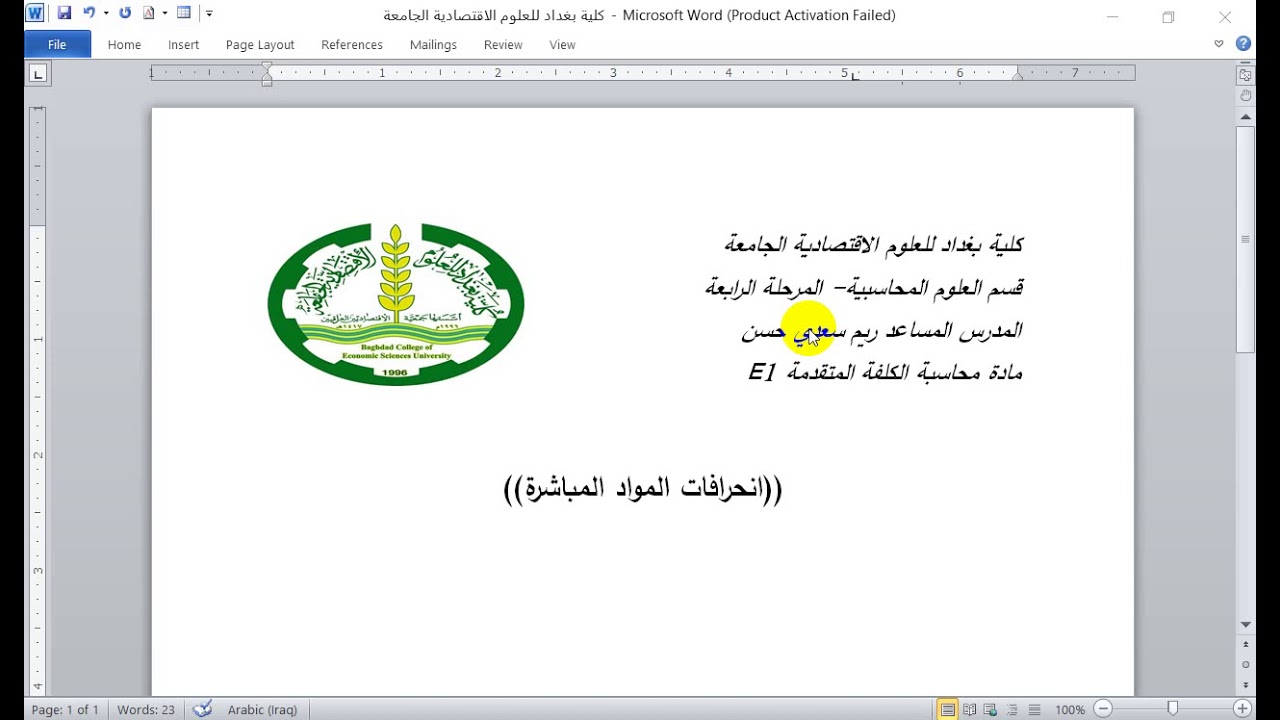Open the Select Browse Object circle button

(x=1245, y=665)
